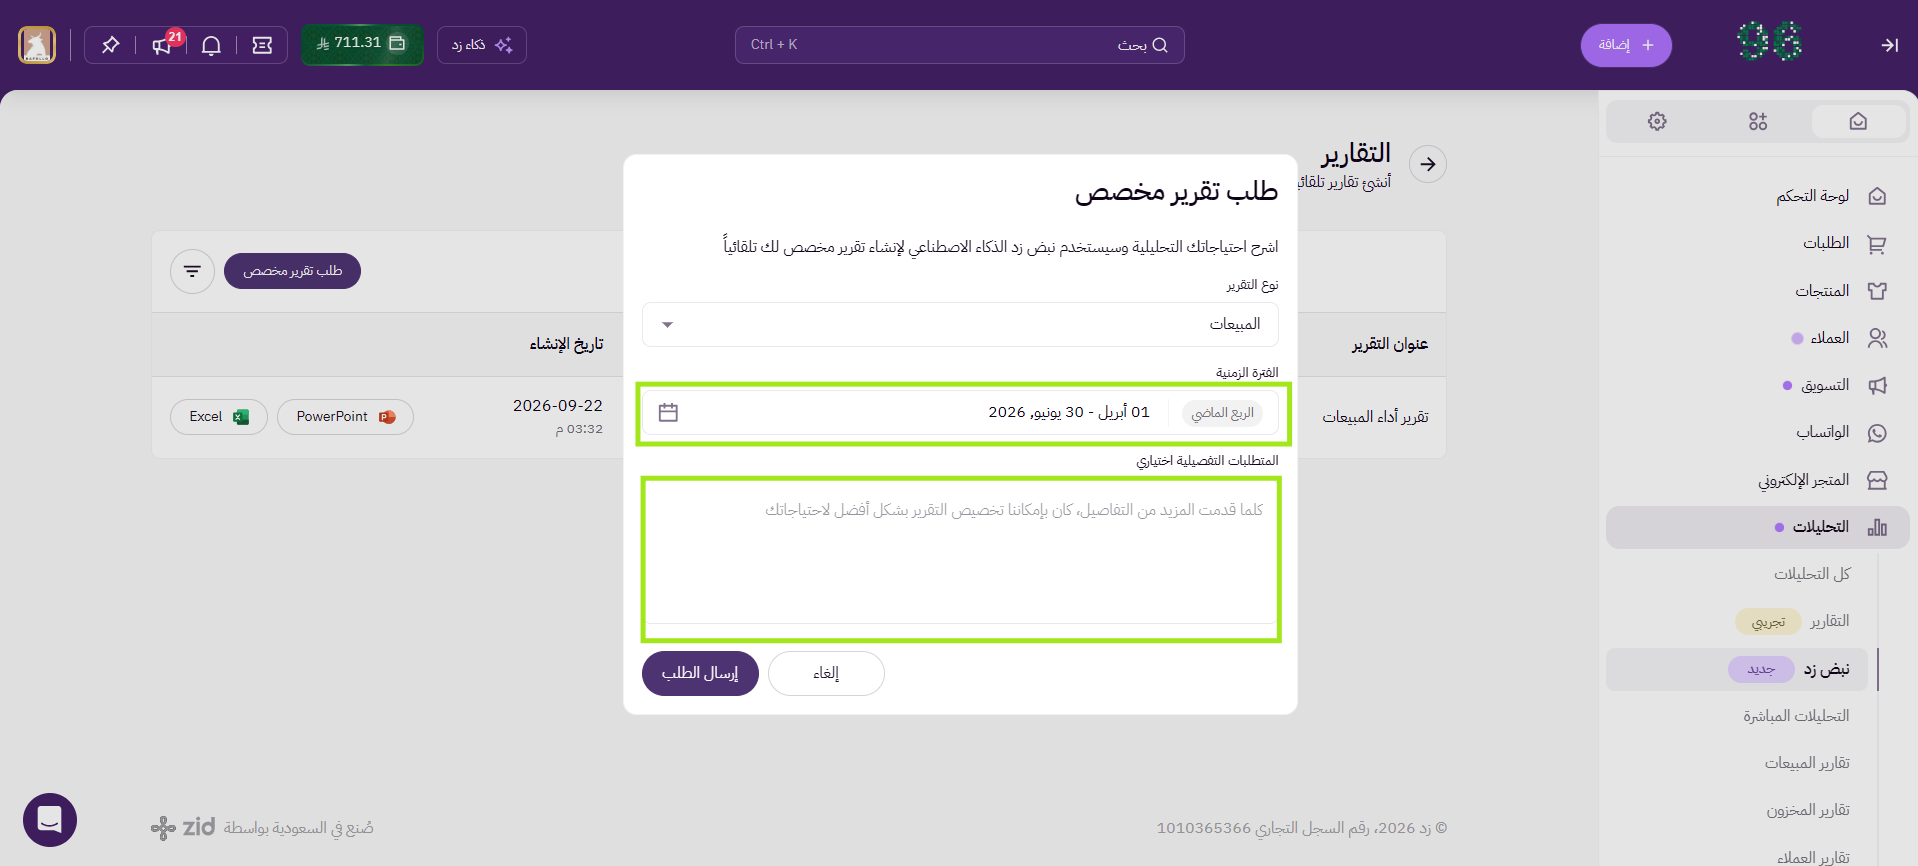Screen dimensions: 1918x866
Task: Collapse the التحليلات analytics section
Action: coord(1757,527)
